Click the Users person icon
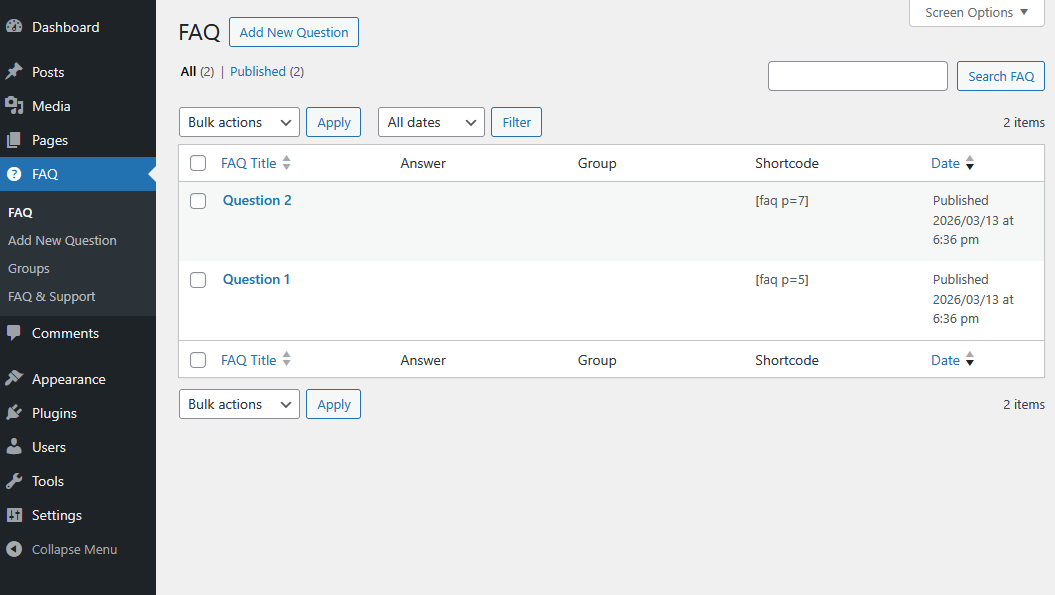 point(14,446)
